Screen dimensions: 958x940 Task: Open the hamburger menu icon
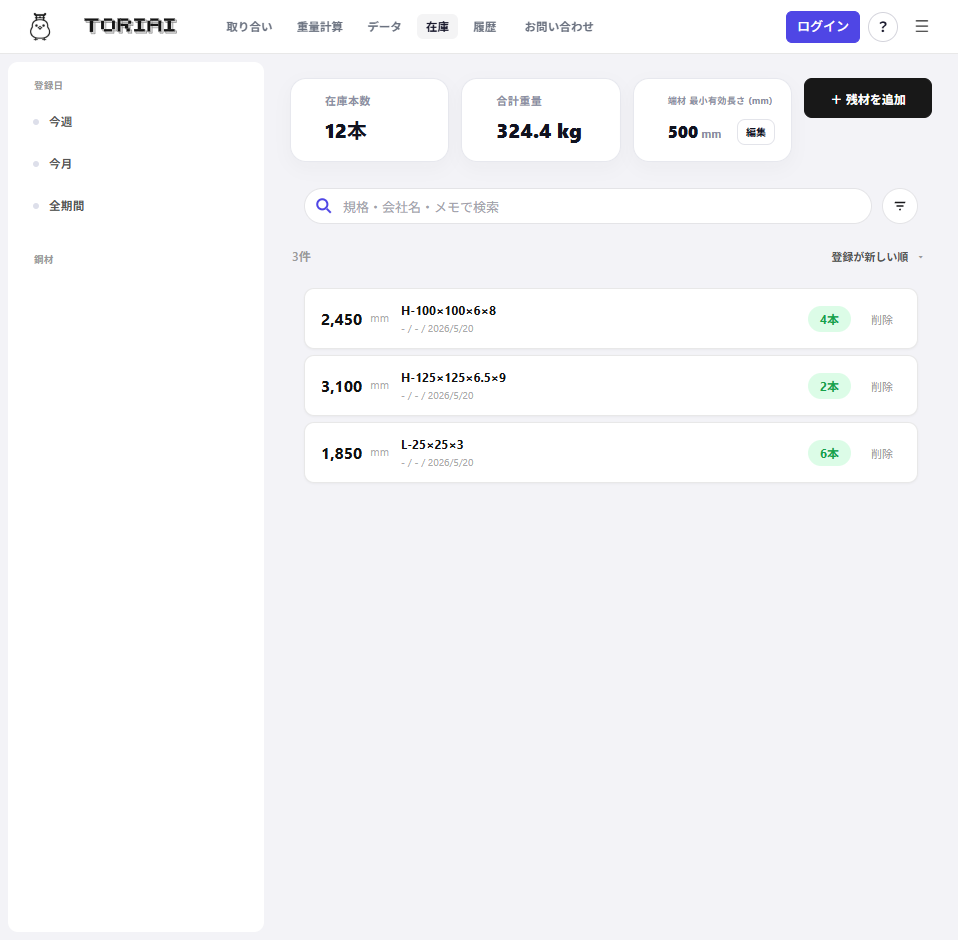[921, 26]
